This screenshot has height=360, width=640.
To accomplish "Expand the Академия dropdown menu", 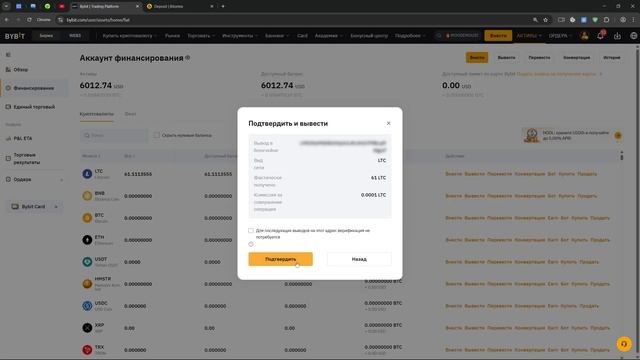I will (x=328, y=36).
